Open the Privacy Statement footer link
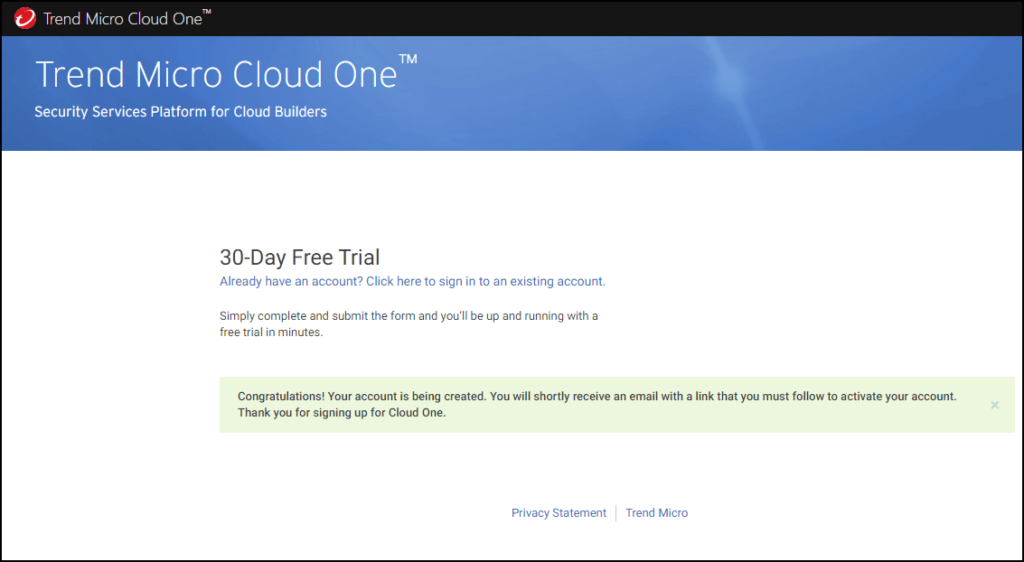The height and width of the screenshot is (562, 1024). [x=558, y=513]
